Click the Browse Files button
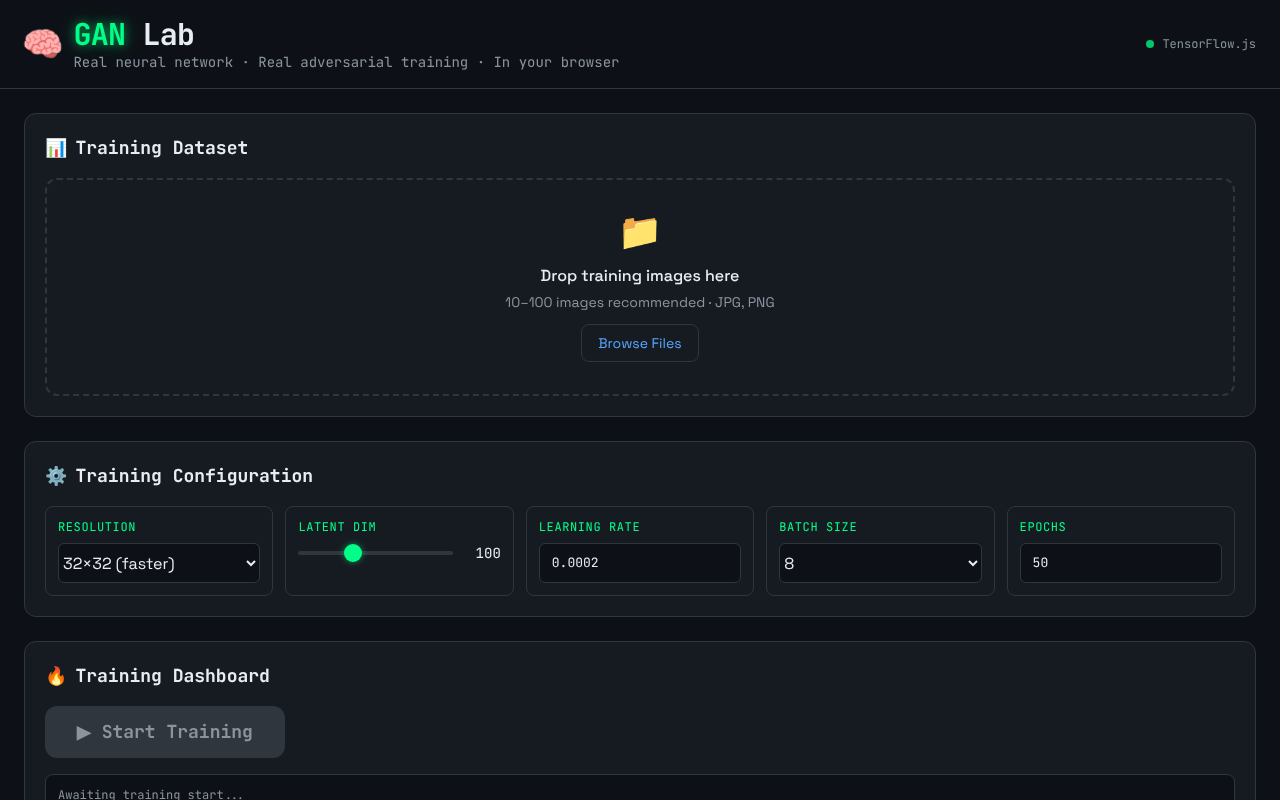 click(x=640, y=343)
